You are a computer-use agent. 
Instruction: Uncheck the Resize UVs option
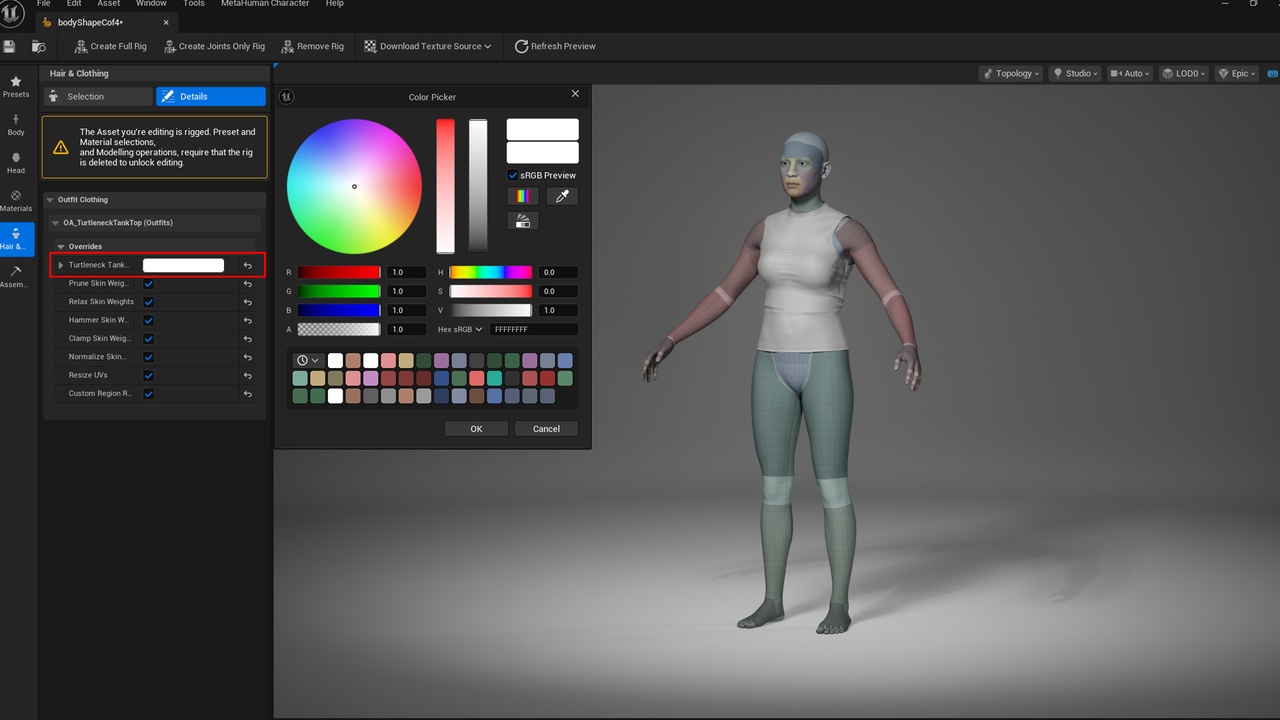tap(148, 376)
